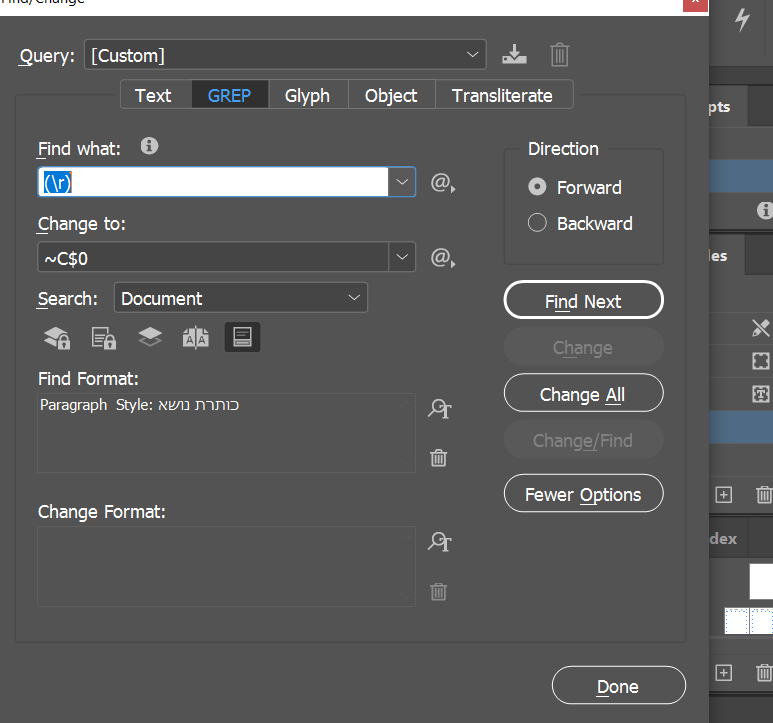Open special characters menu for Find what
This screenshot has width=773, height=723.
(442, 183)
